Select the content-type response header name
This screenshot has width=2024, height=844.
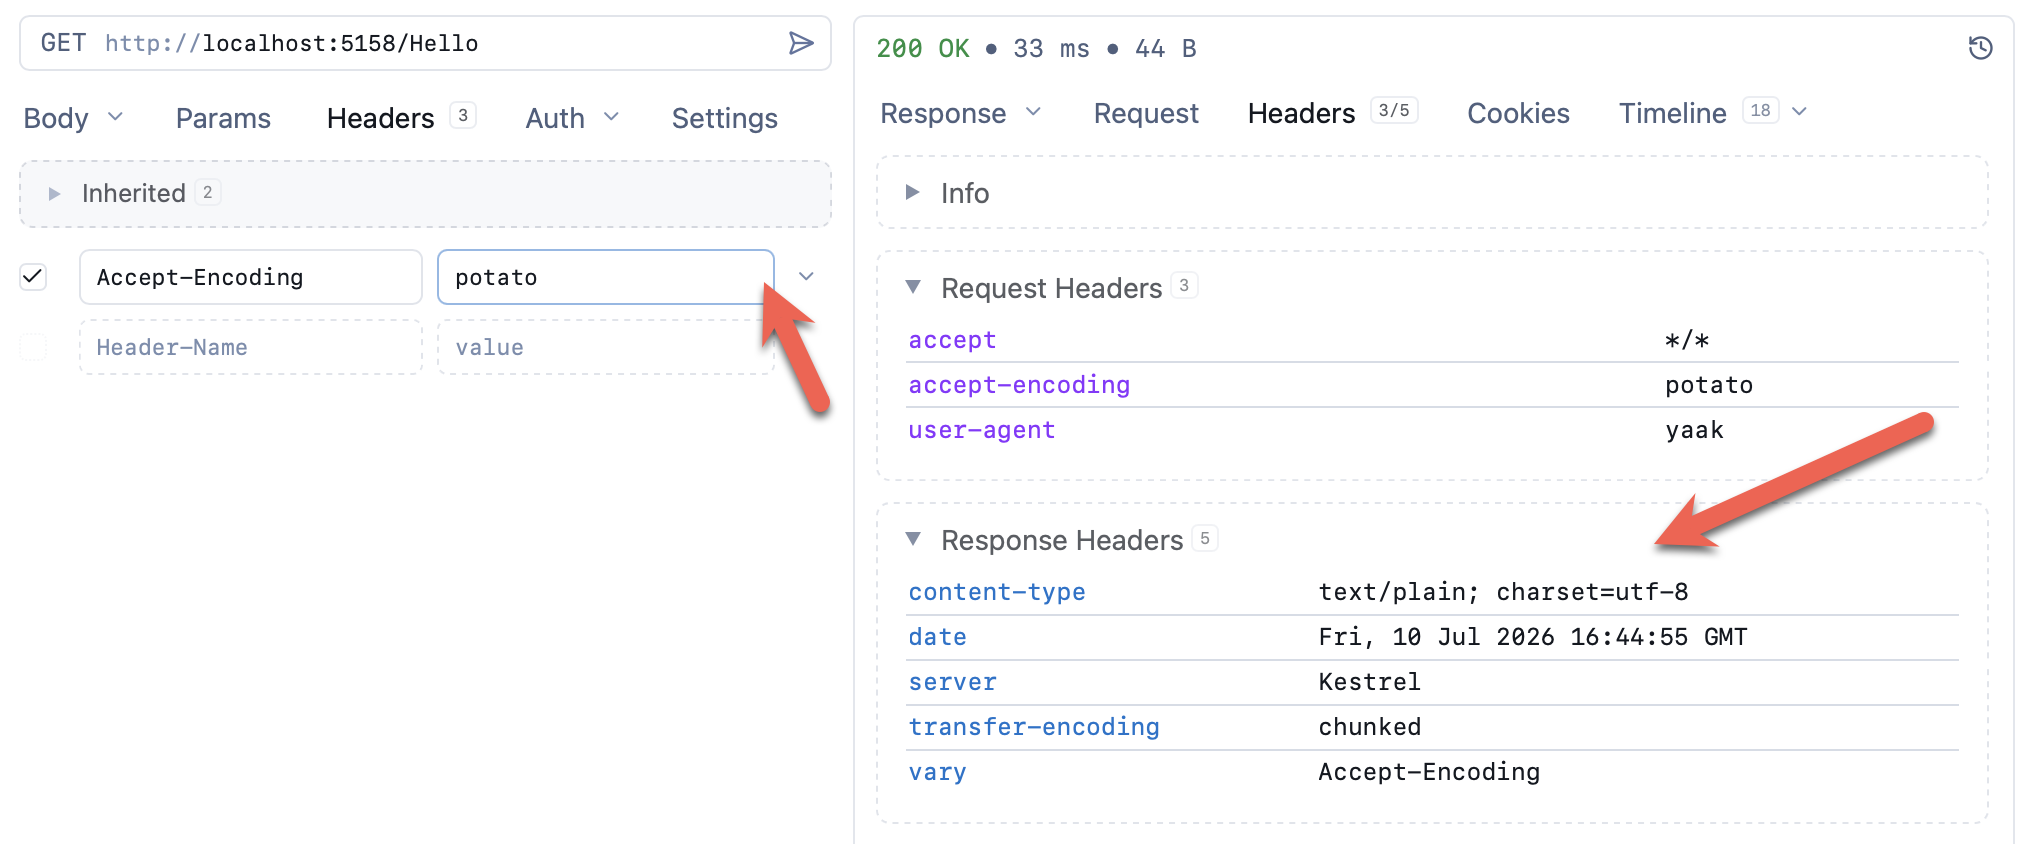[997, 592]
